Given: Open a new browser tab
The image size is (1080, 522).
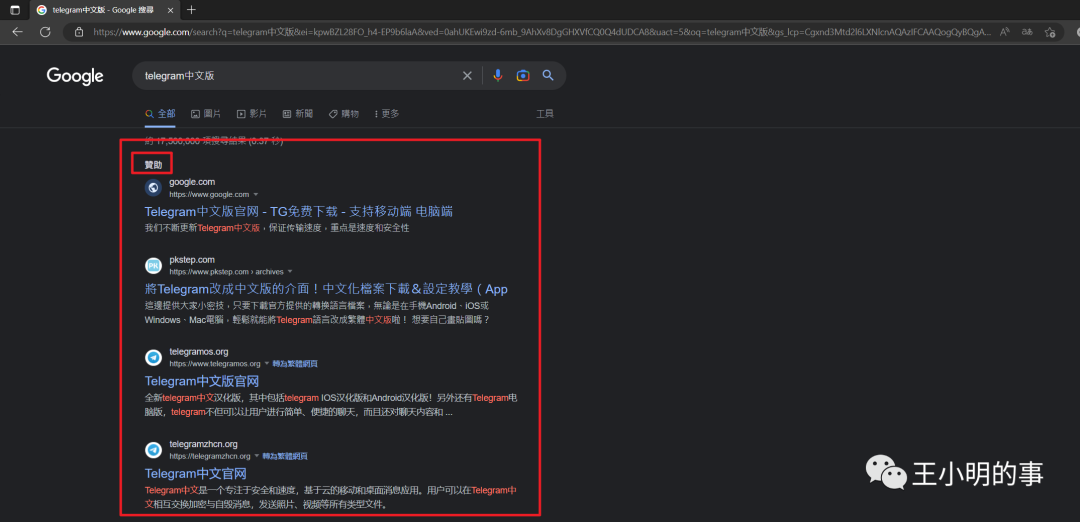Looking at the screenshot, I should click(191, 10).
